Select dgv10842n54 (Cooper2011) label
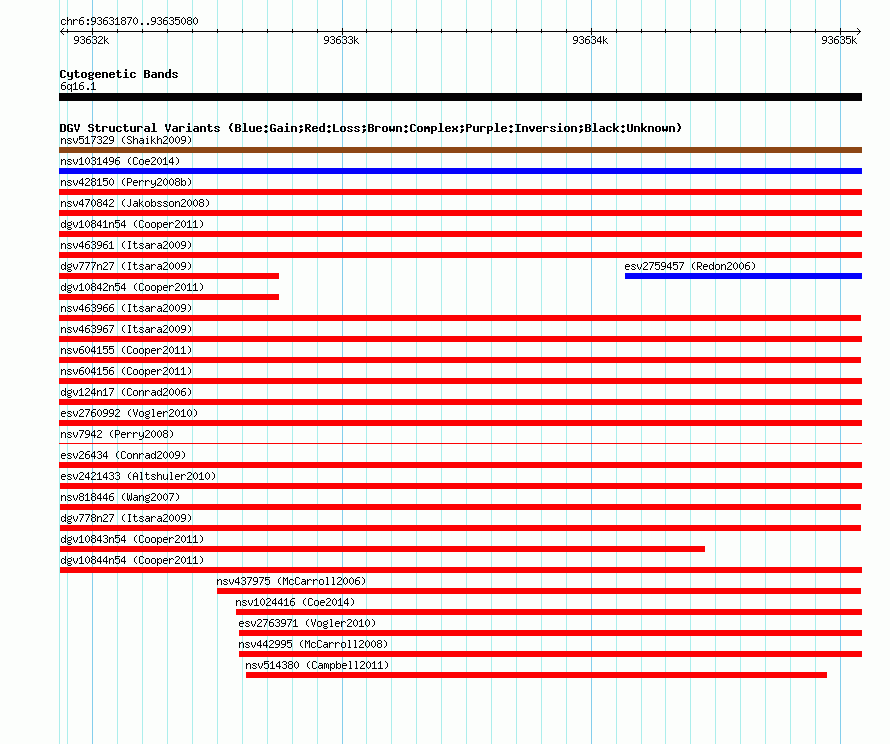 pyautogui.click(x=132, y=287)
